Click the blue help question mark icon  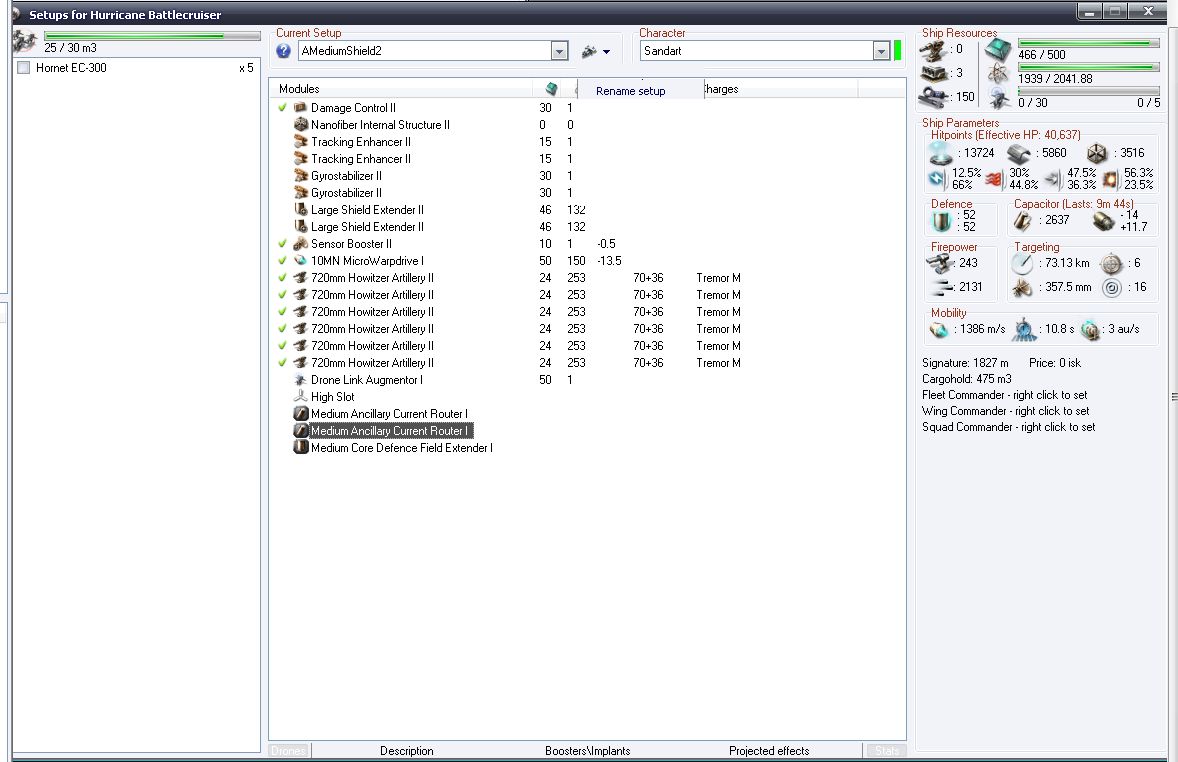[x=283, y=51]
